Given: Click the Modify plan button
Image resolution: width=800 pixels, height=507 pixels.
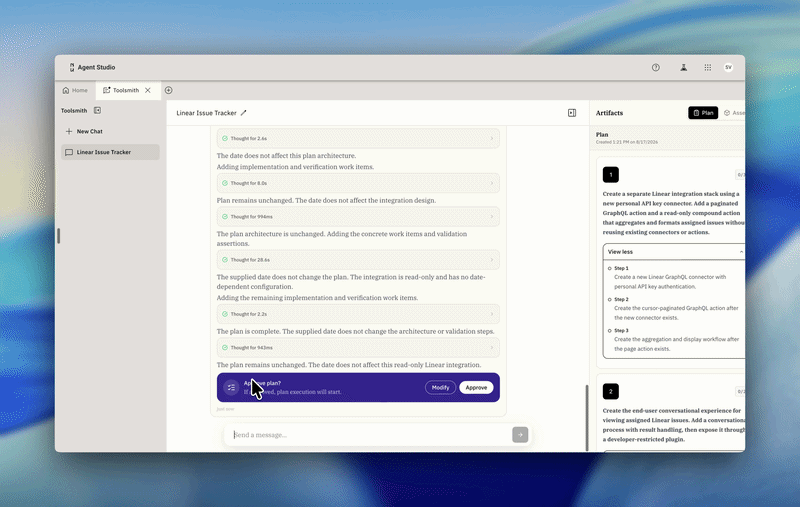Looking at the screenshot, I should point(440,388).
